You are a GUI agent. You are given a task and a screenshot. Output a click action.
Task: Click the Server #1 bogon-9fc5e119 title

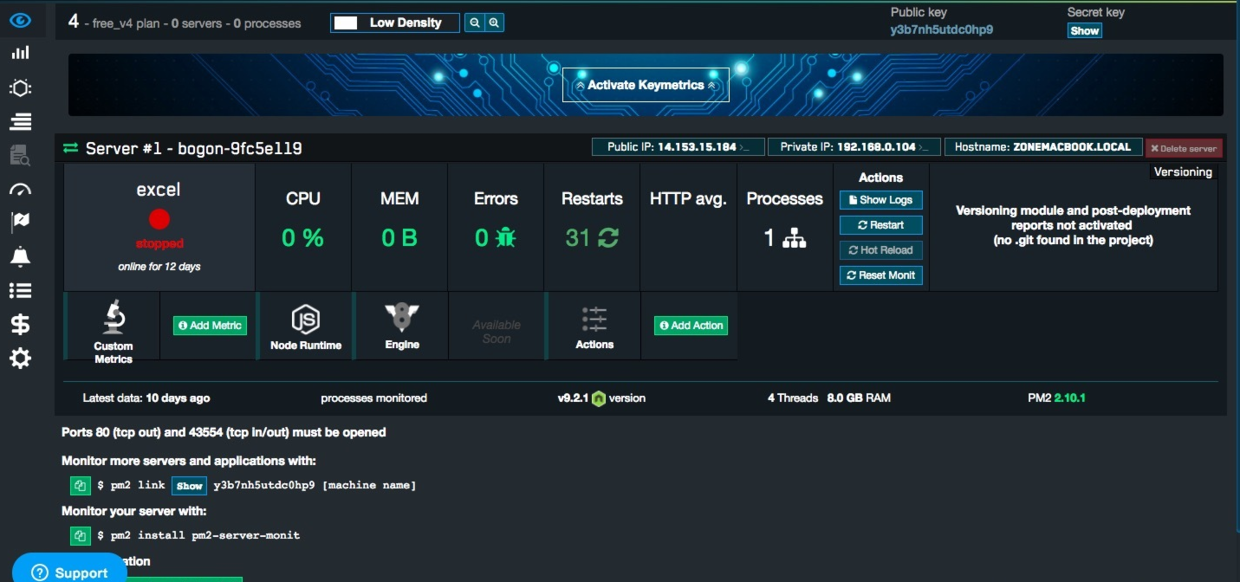click(x=194, y=148)
